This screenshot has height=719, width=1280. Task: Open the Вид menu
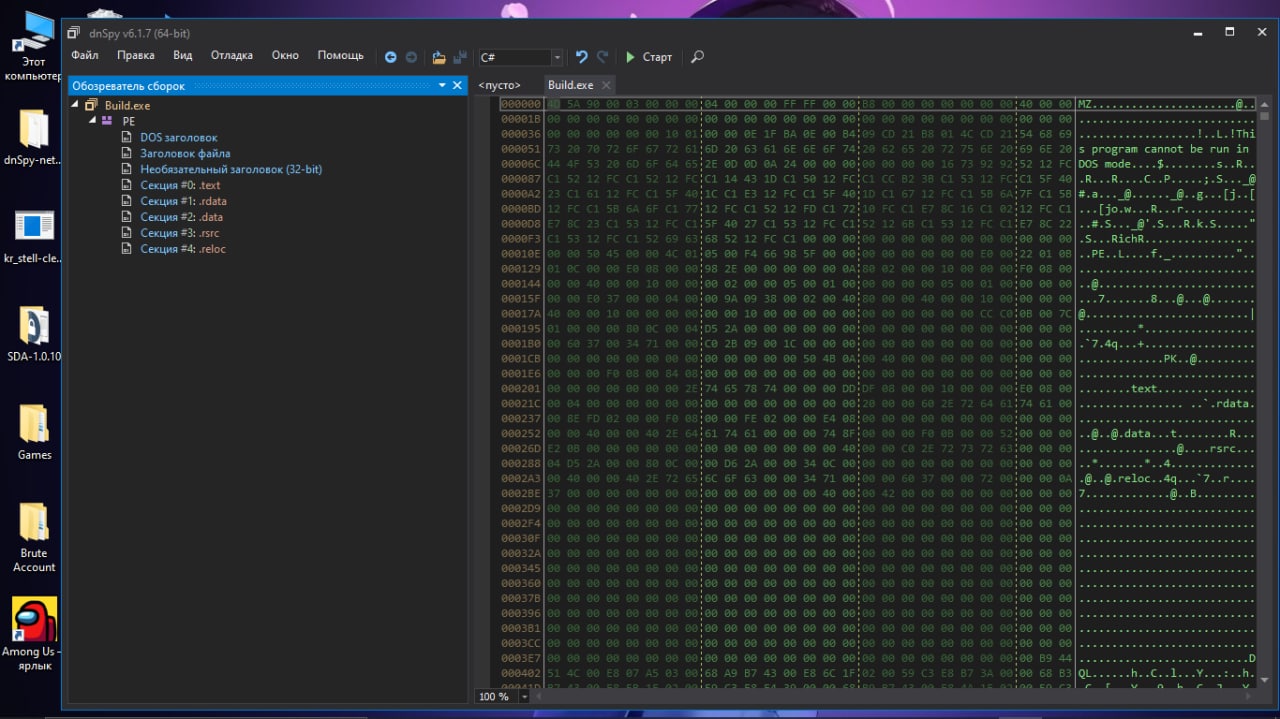tap(182, 56)
